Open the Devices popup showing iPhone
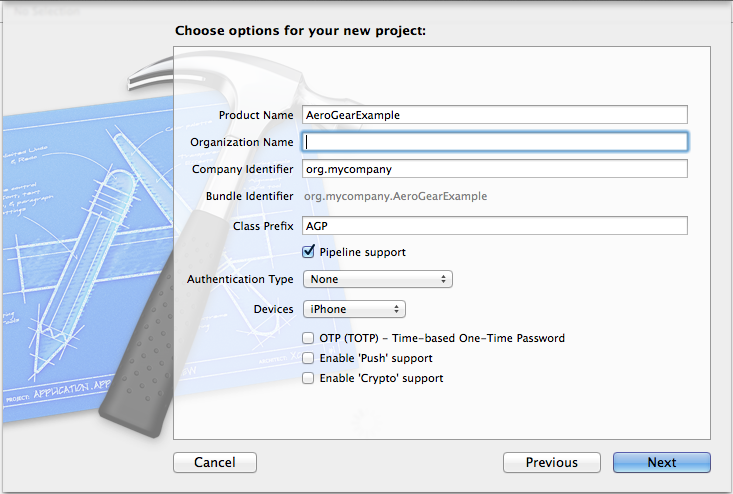733x494 pixels. (x=354, y=309)
